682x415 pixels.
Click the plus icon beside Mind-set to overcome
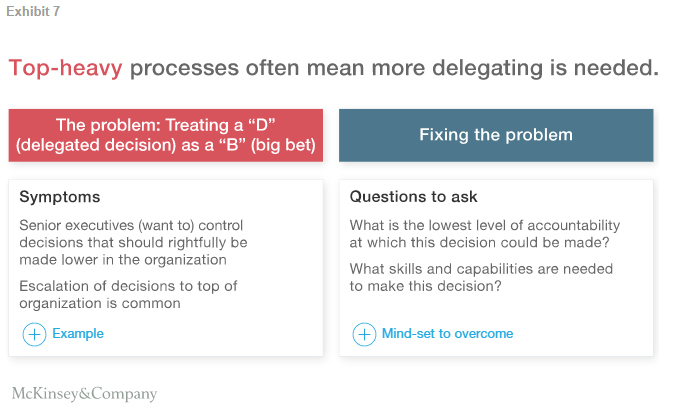(365, 334)
